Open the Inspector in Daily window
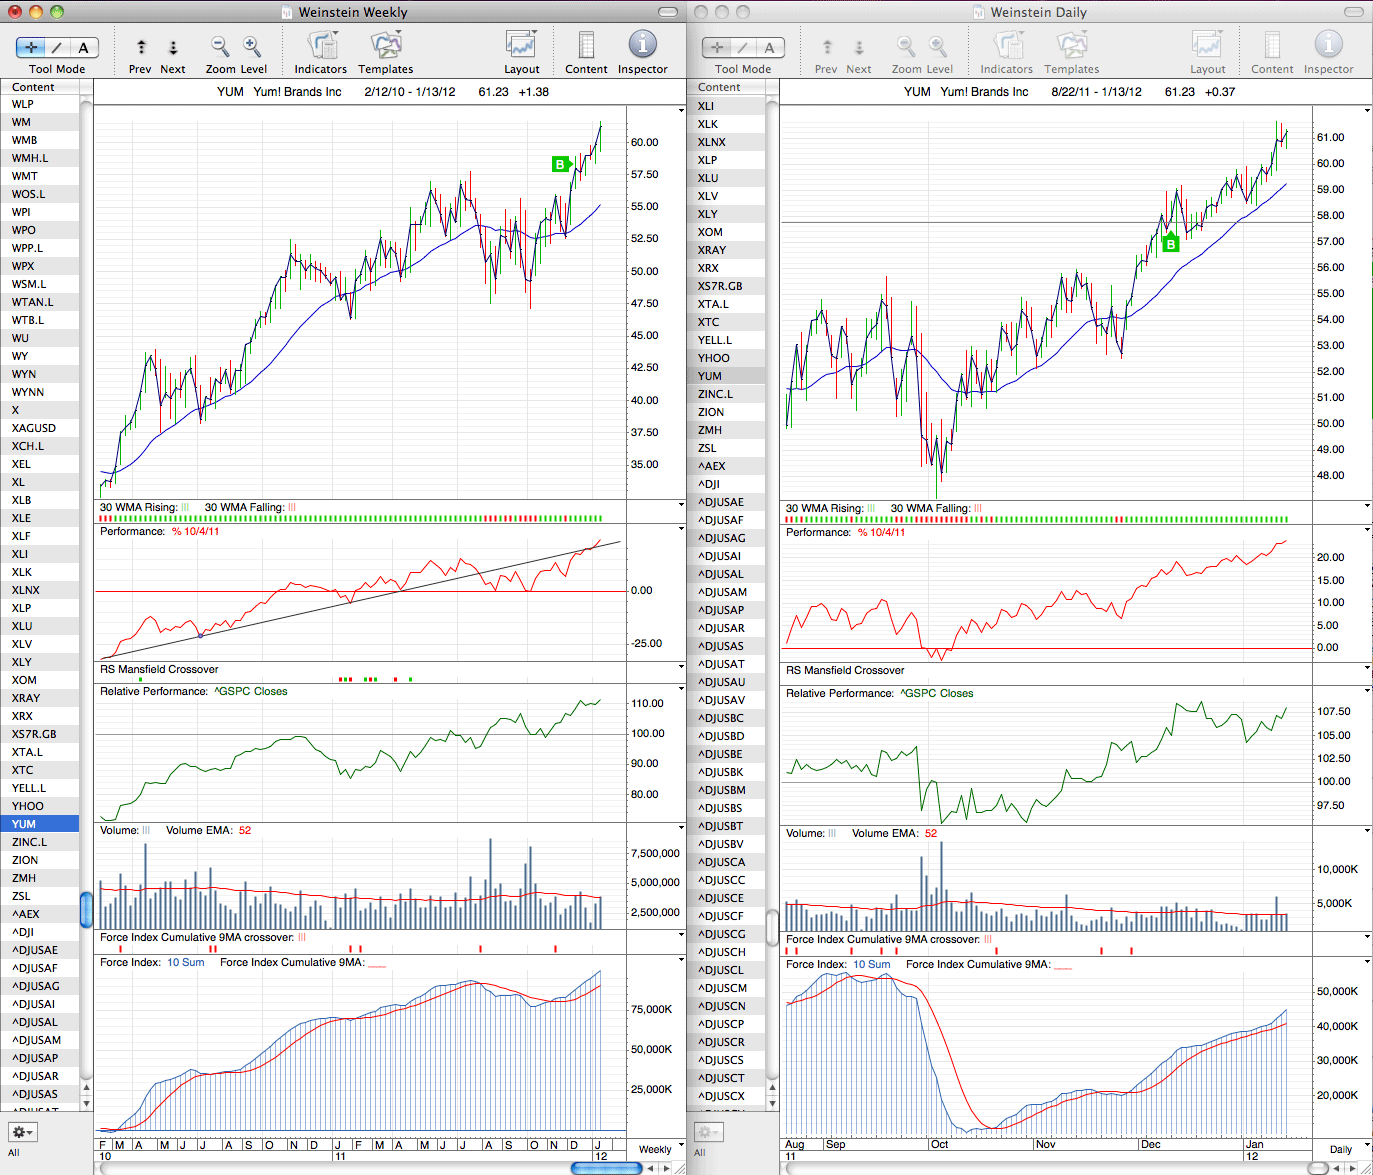The width and height of the screenshot is (1373, 1175). 1328,44
